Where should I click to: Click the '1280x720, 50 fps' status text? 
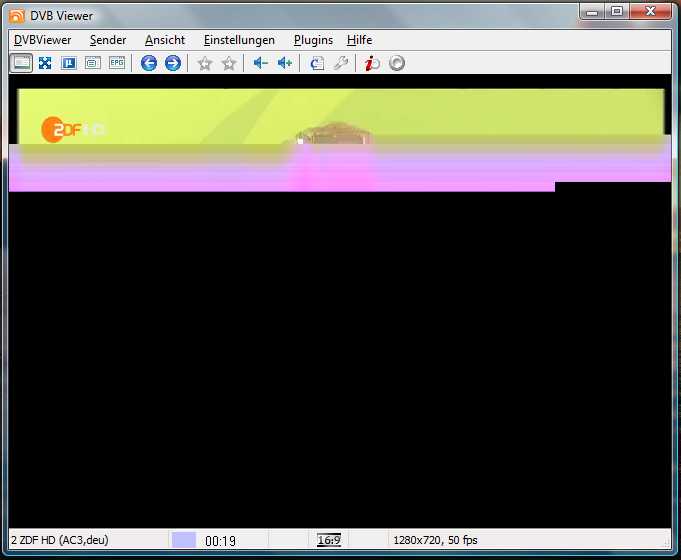click(x=435, y=540)
